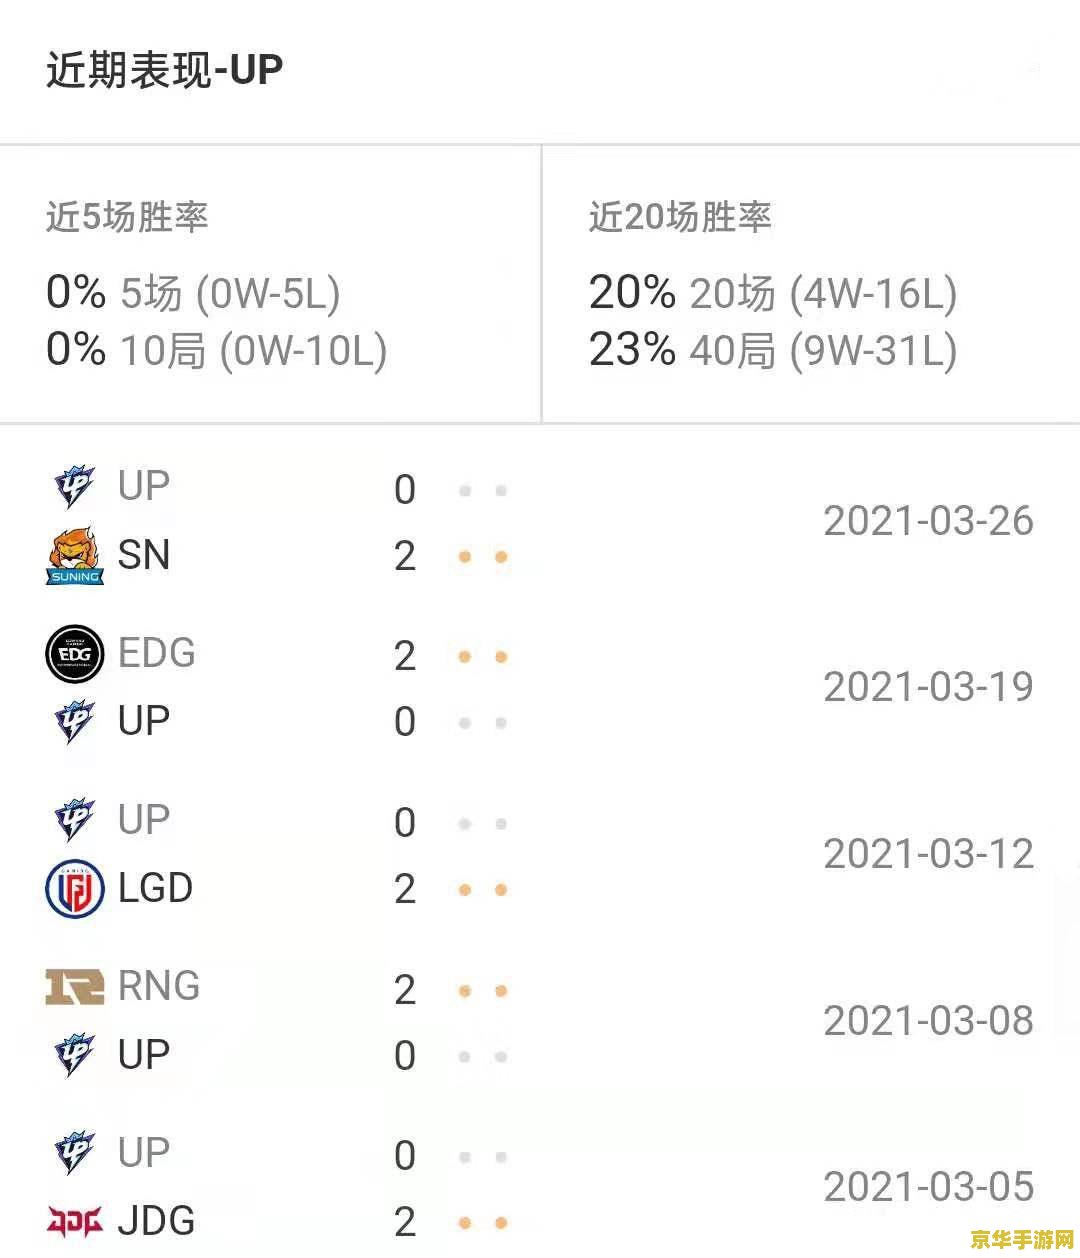Tap the JDG team logo

(x=75, y=1221)
